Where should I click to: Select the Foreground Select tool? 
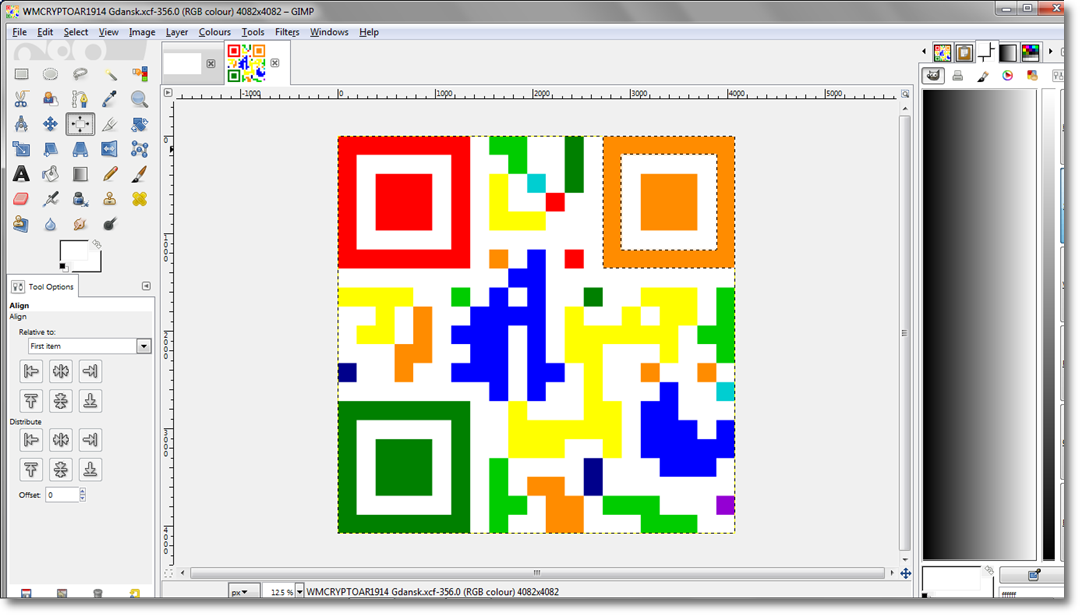[x=50, y=99]
